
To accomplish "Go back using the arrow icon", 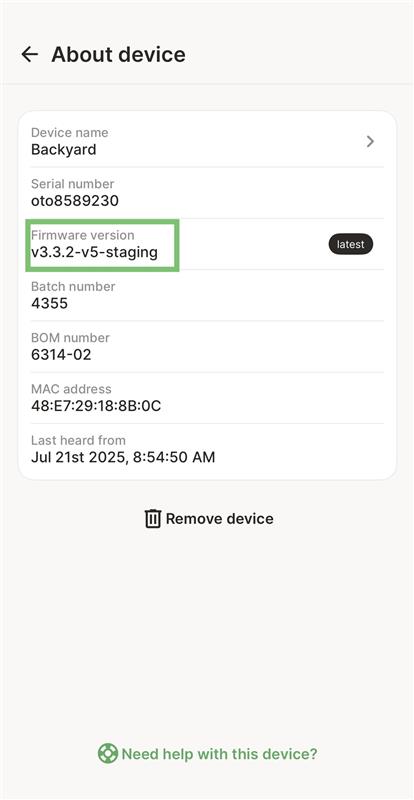I will (x=30, y=54).
